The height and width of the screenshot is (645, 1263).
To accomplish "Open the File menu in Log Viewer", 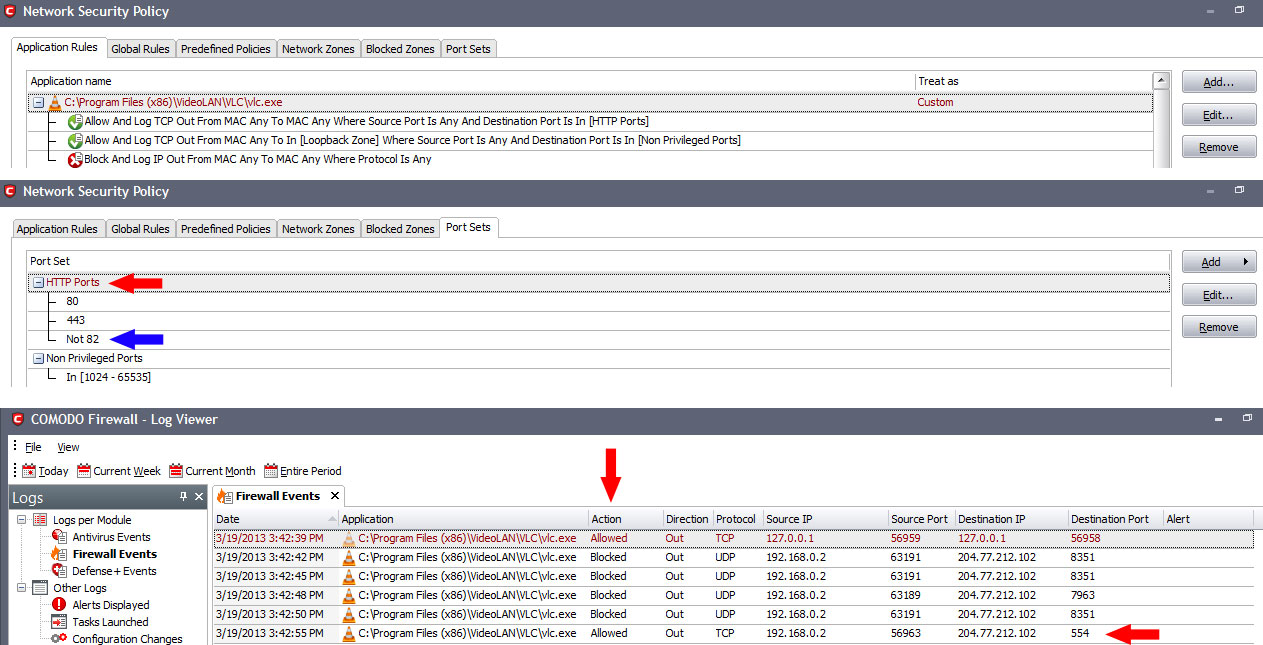I will click(x=33, y=447).
